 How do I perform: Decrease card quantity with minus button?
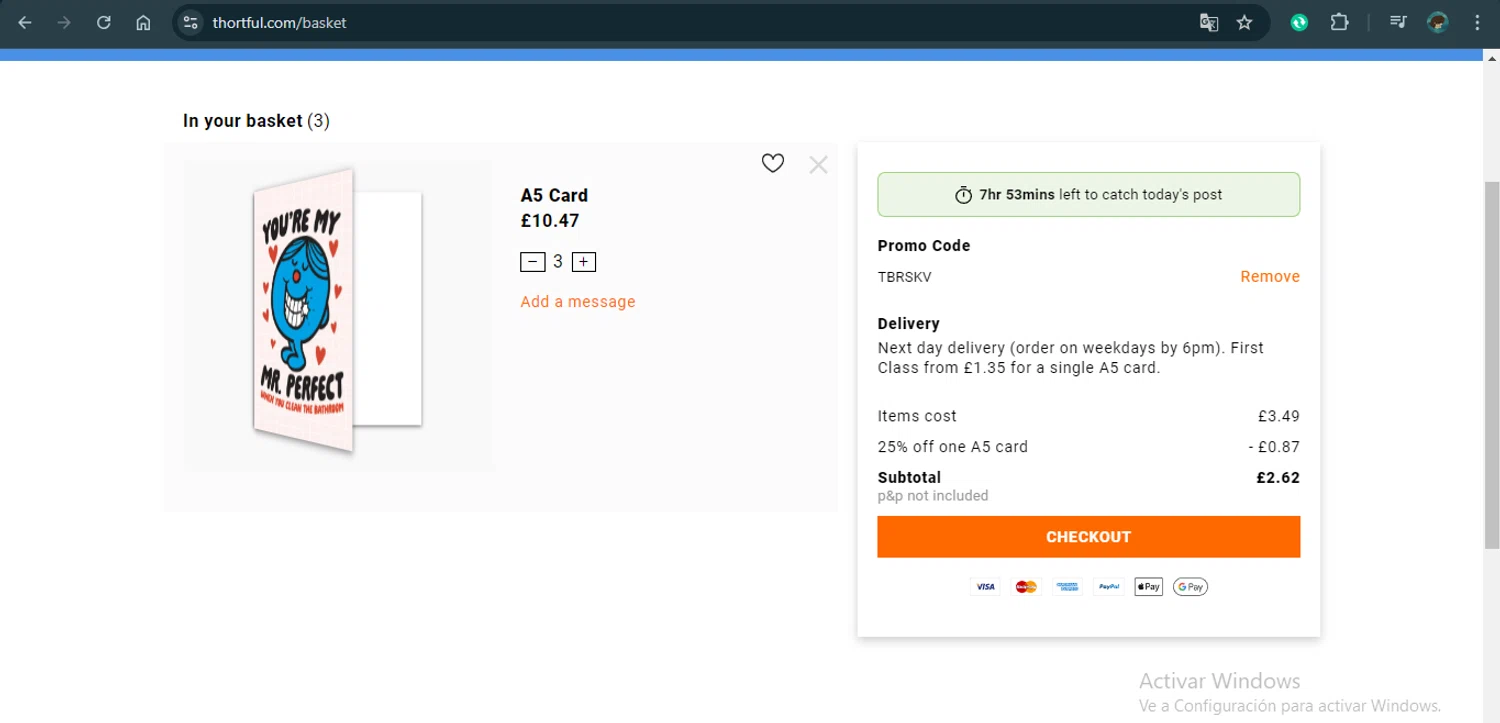click(x=532, y=262)
